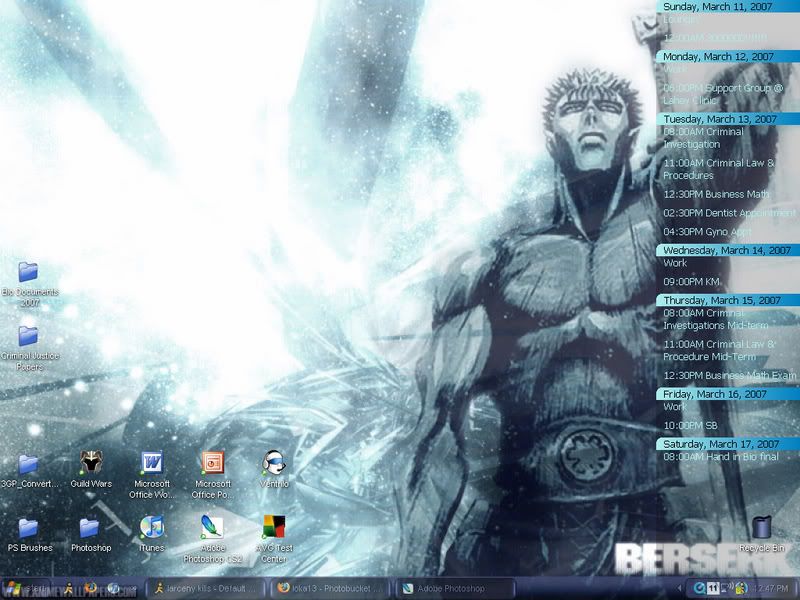Screen dimensions: 800x600
Task: Click the 04:30PM Gyno Appt event
Action: (x=707, y=232)
